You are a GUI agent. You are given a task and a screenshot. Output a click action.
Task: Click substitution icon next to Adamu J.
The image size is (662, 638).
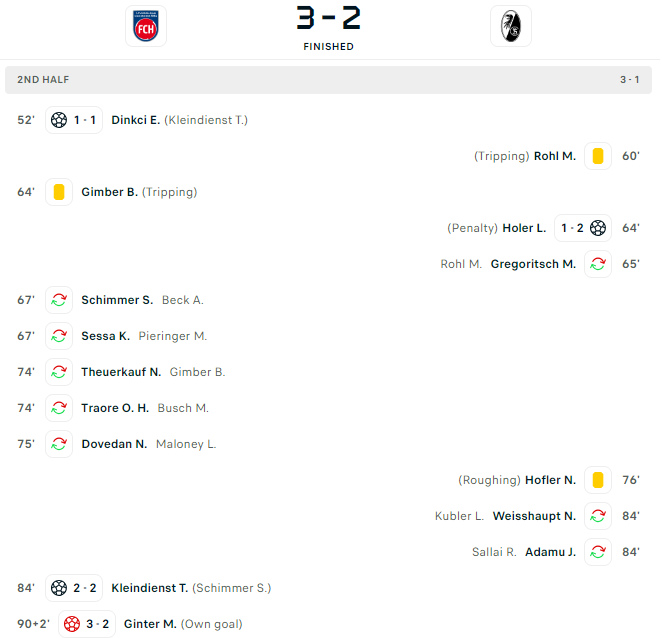point(598,551)
